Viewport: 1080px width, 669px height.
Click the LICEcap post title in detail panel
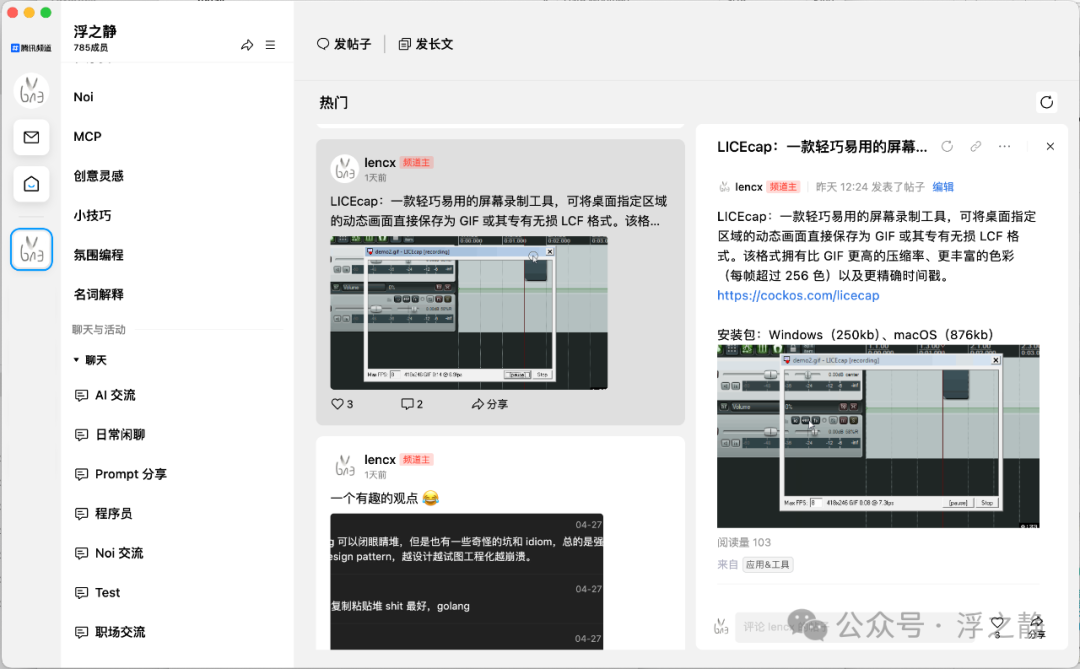(822, 147)
